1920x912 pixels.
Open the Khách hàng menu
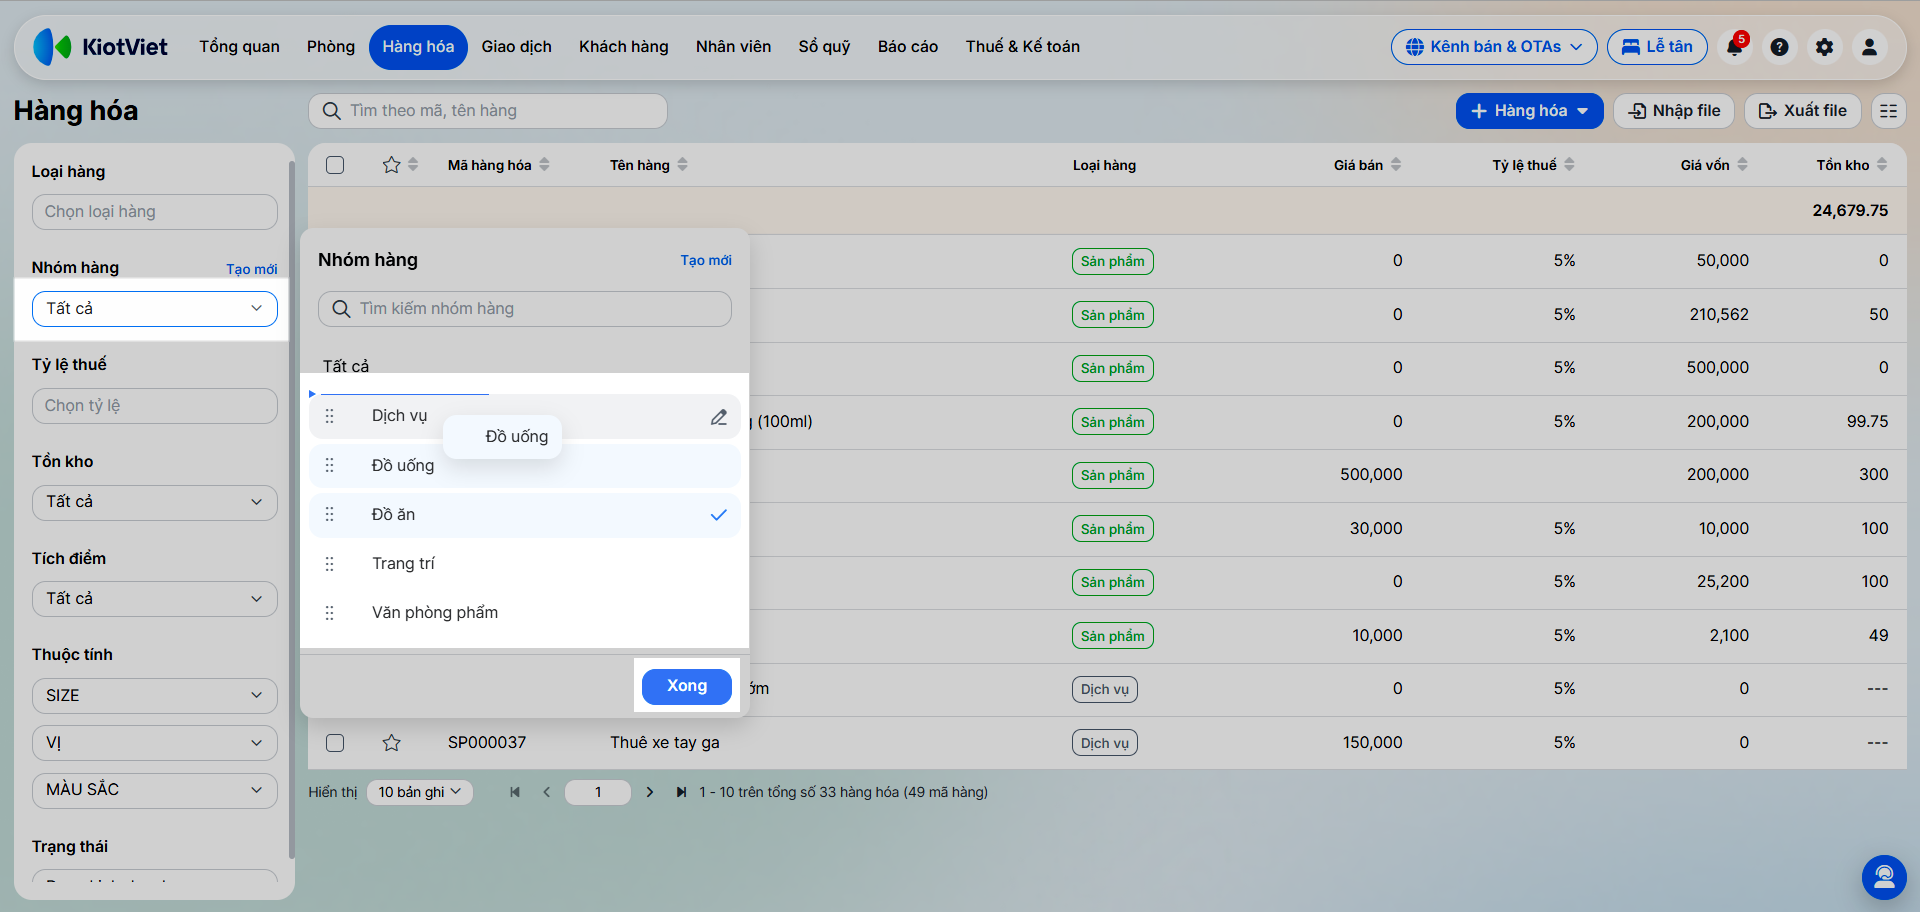tap(624, 47)
